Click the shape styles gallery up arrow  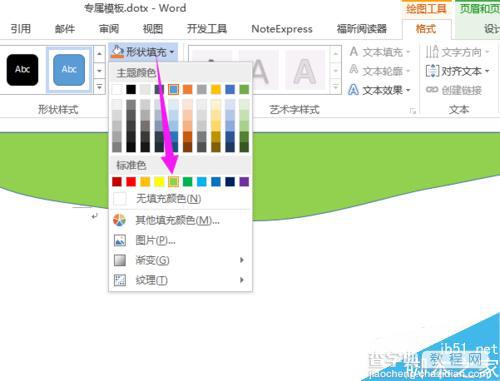99,53
